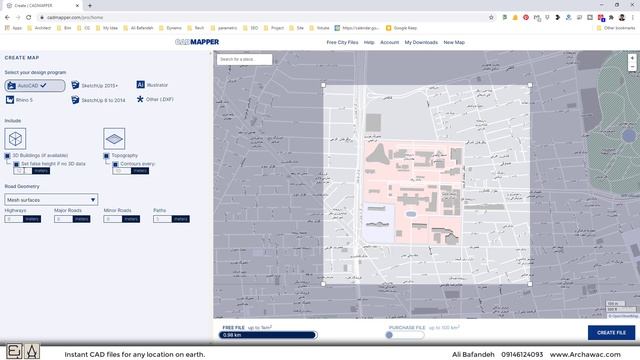Toggle Set false height checkbox
This screenshot has height=360, width=640.
point(16,164)
